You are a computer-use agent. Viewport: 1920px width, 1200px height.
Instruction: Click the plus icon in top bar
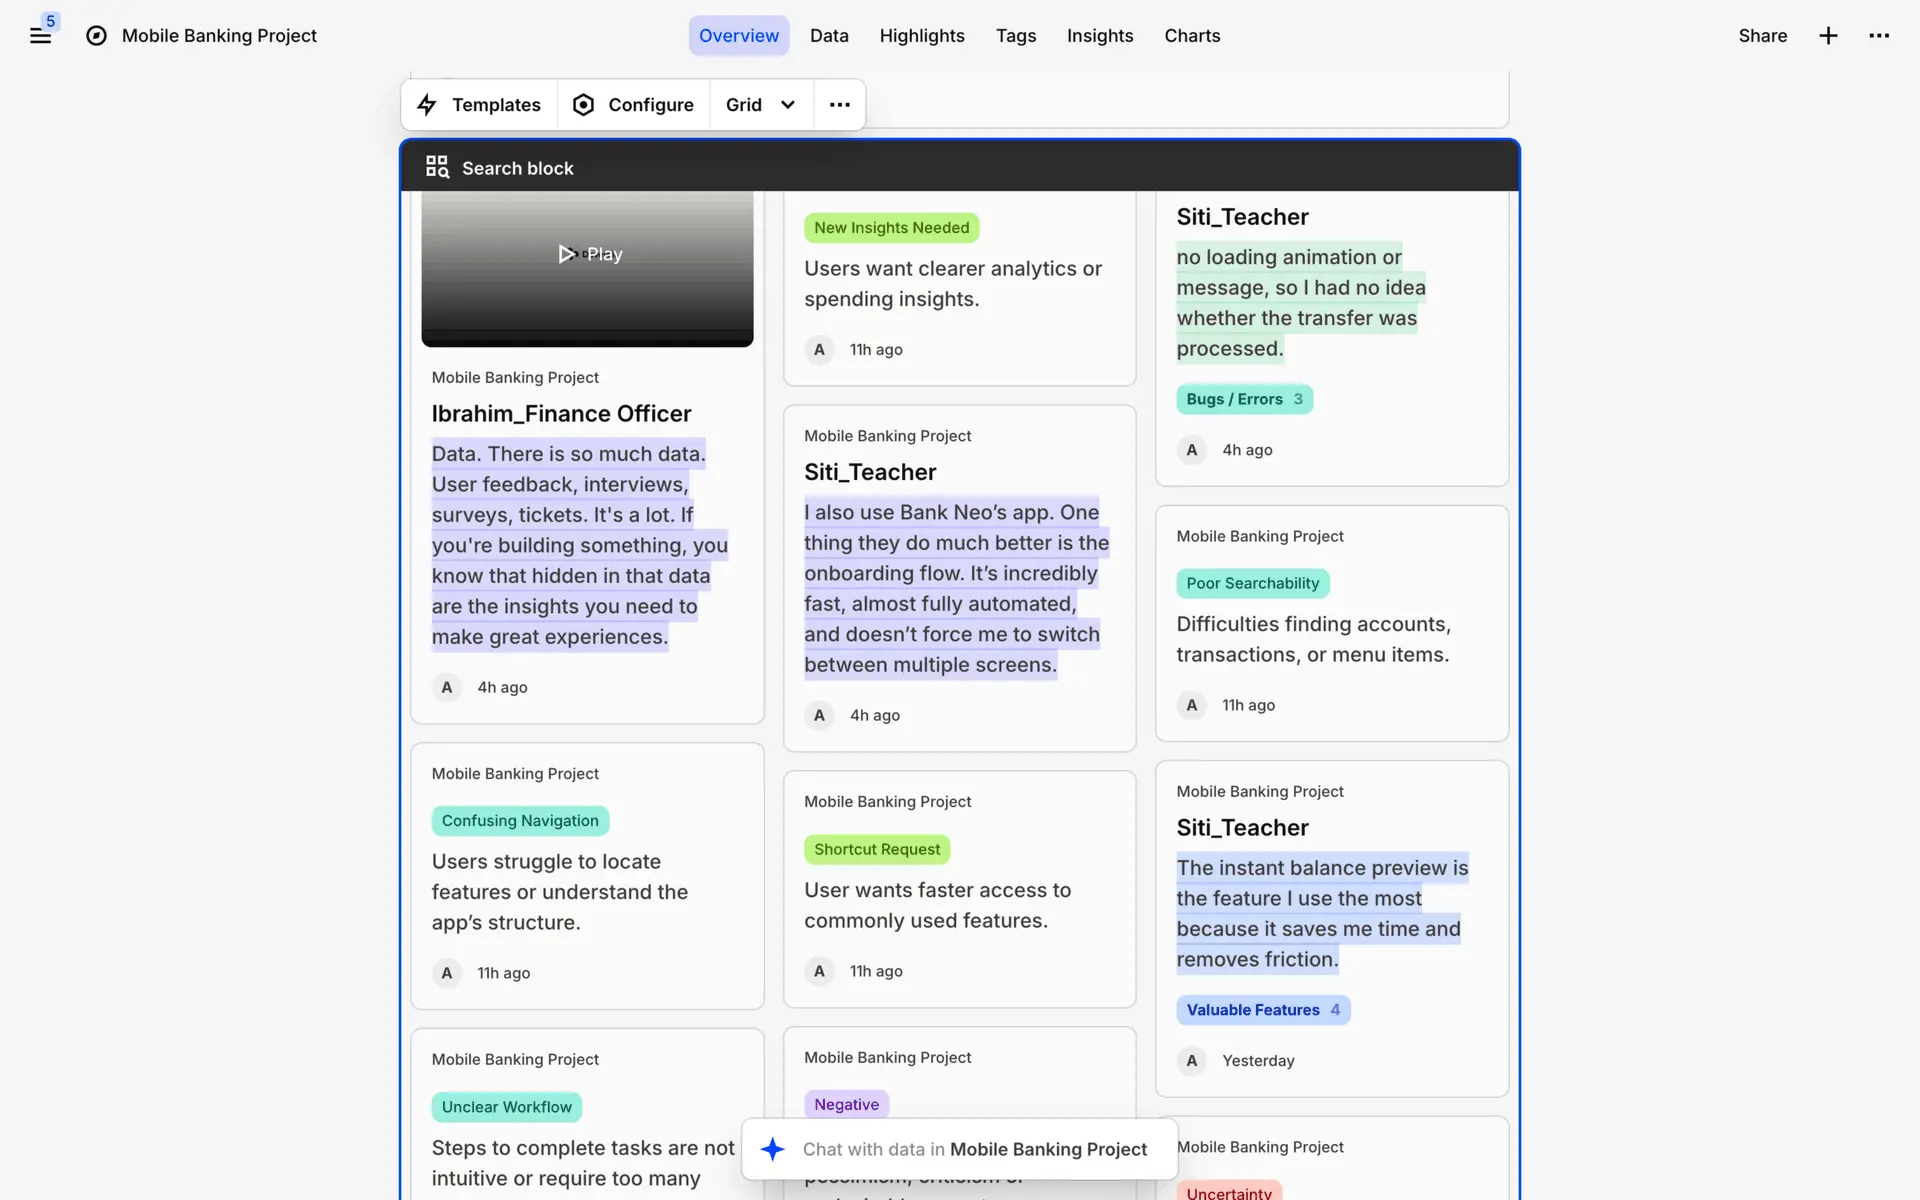tap(1828, 36)
